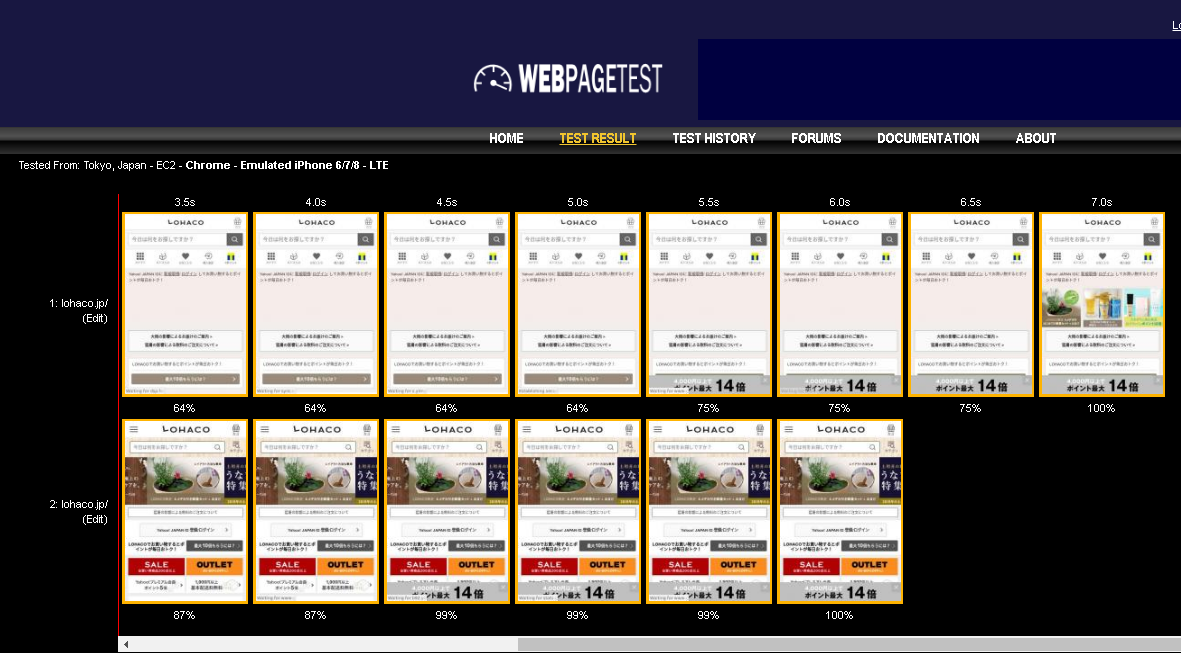This screenshot has width=1181, height=653.
Task: Click the 7.0s time label
Action: tap(1102, 202)
